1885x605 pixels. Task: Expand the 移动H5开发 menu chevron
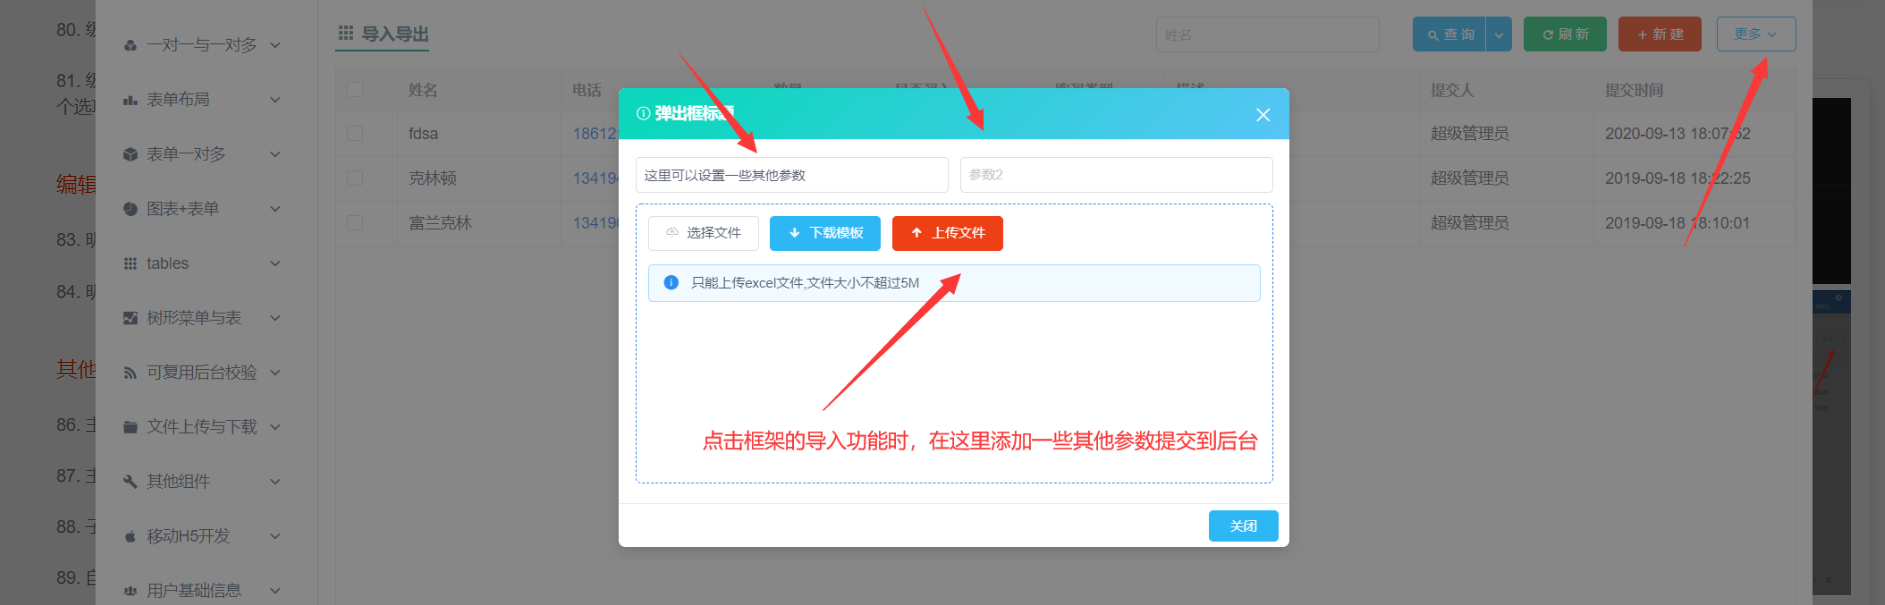point(275,536)
